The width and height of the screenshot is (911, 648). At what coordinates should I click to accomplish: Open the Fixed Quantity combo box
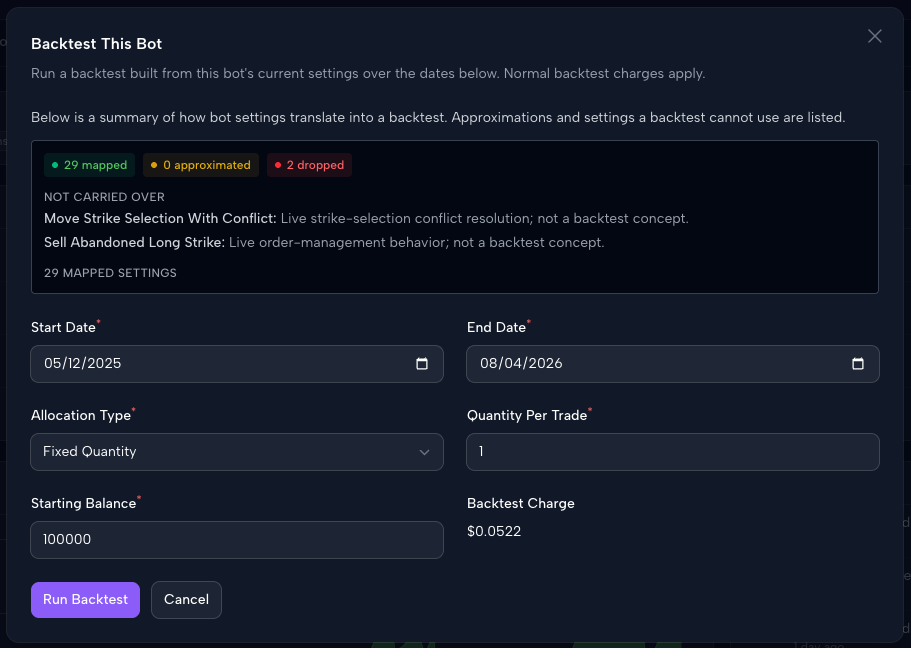[237, 452]
